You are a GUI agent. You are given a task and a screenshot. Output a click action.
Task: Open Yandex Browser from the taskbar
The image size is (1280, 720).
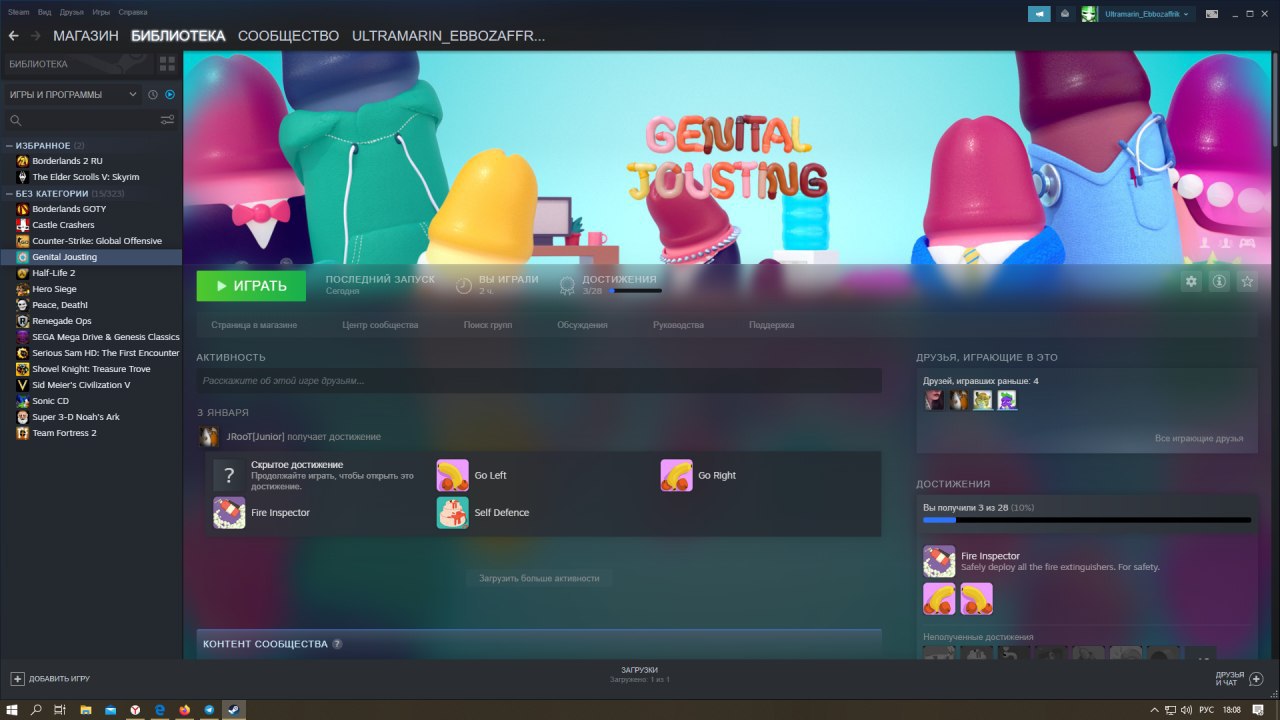pos(135,709)
